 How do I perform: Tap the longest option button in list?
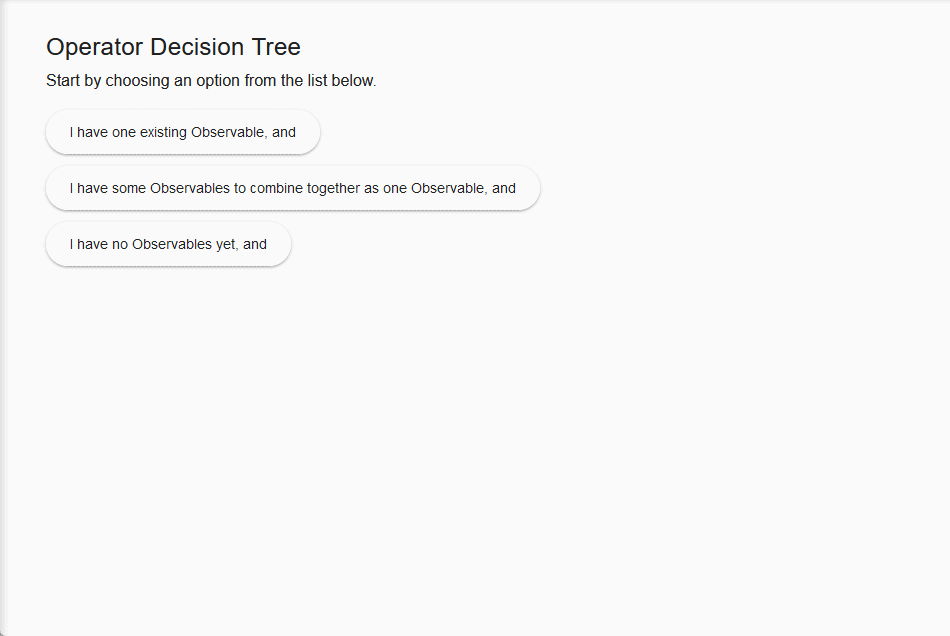[292, 188]
